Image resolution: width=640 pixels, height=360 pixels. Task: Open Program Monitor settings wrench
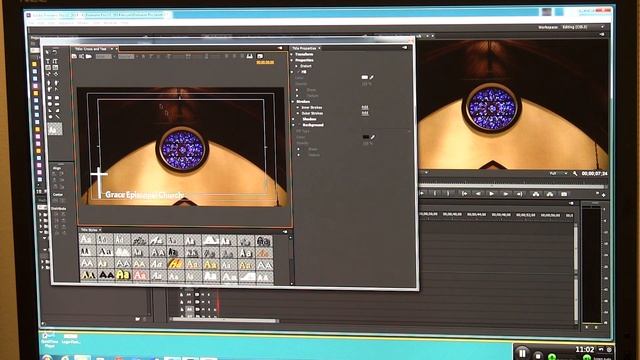tap(575, 173)
